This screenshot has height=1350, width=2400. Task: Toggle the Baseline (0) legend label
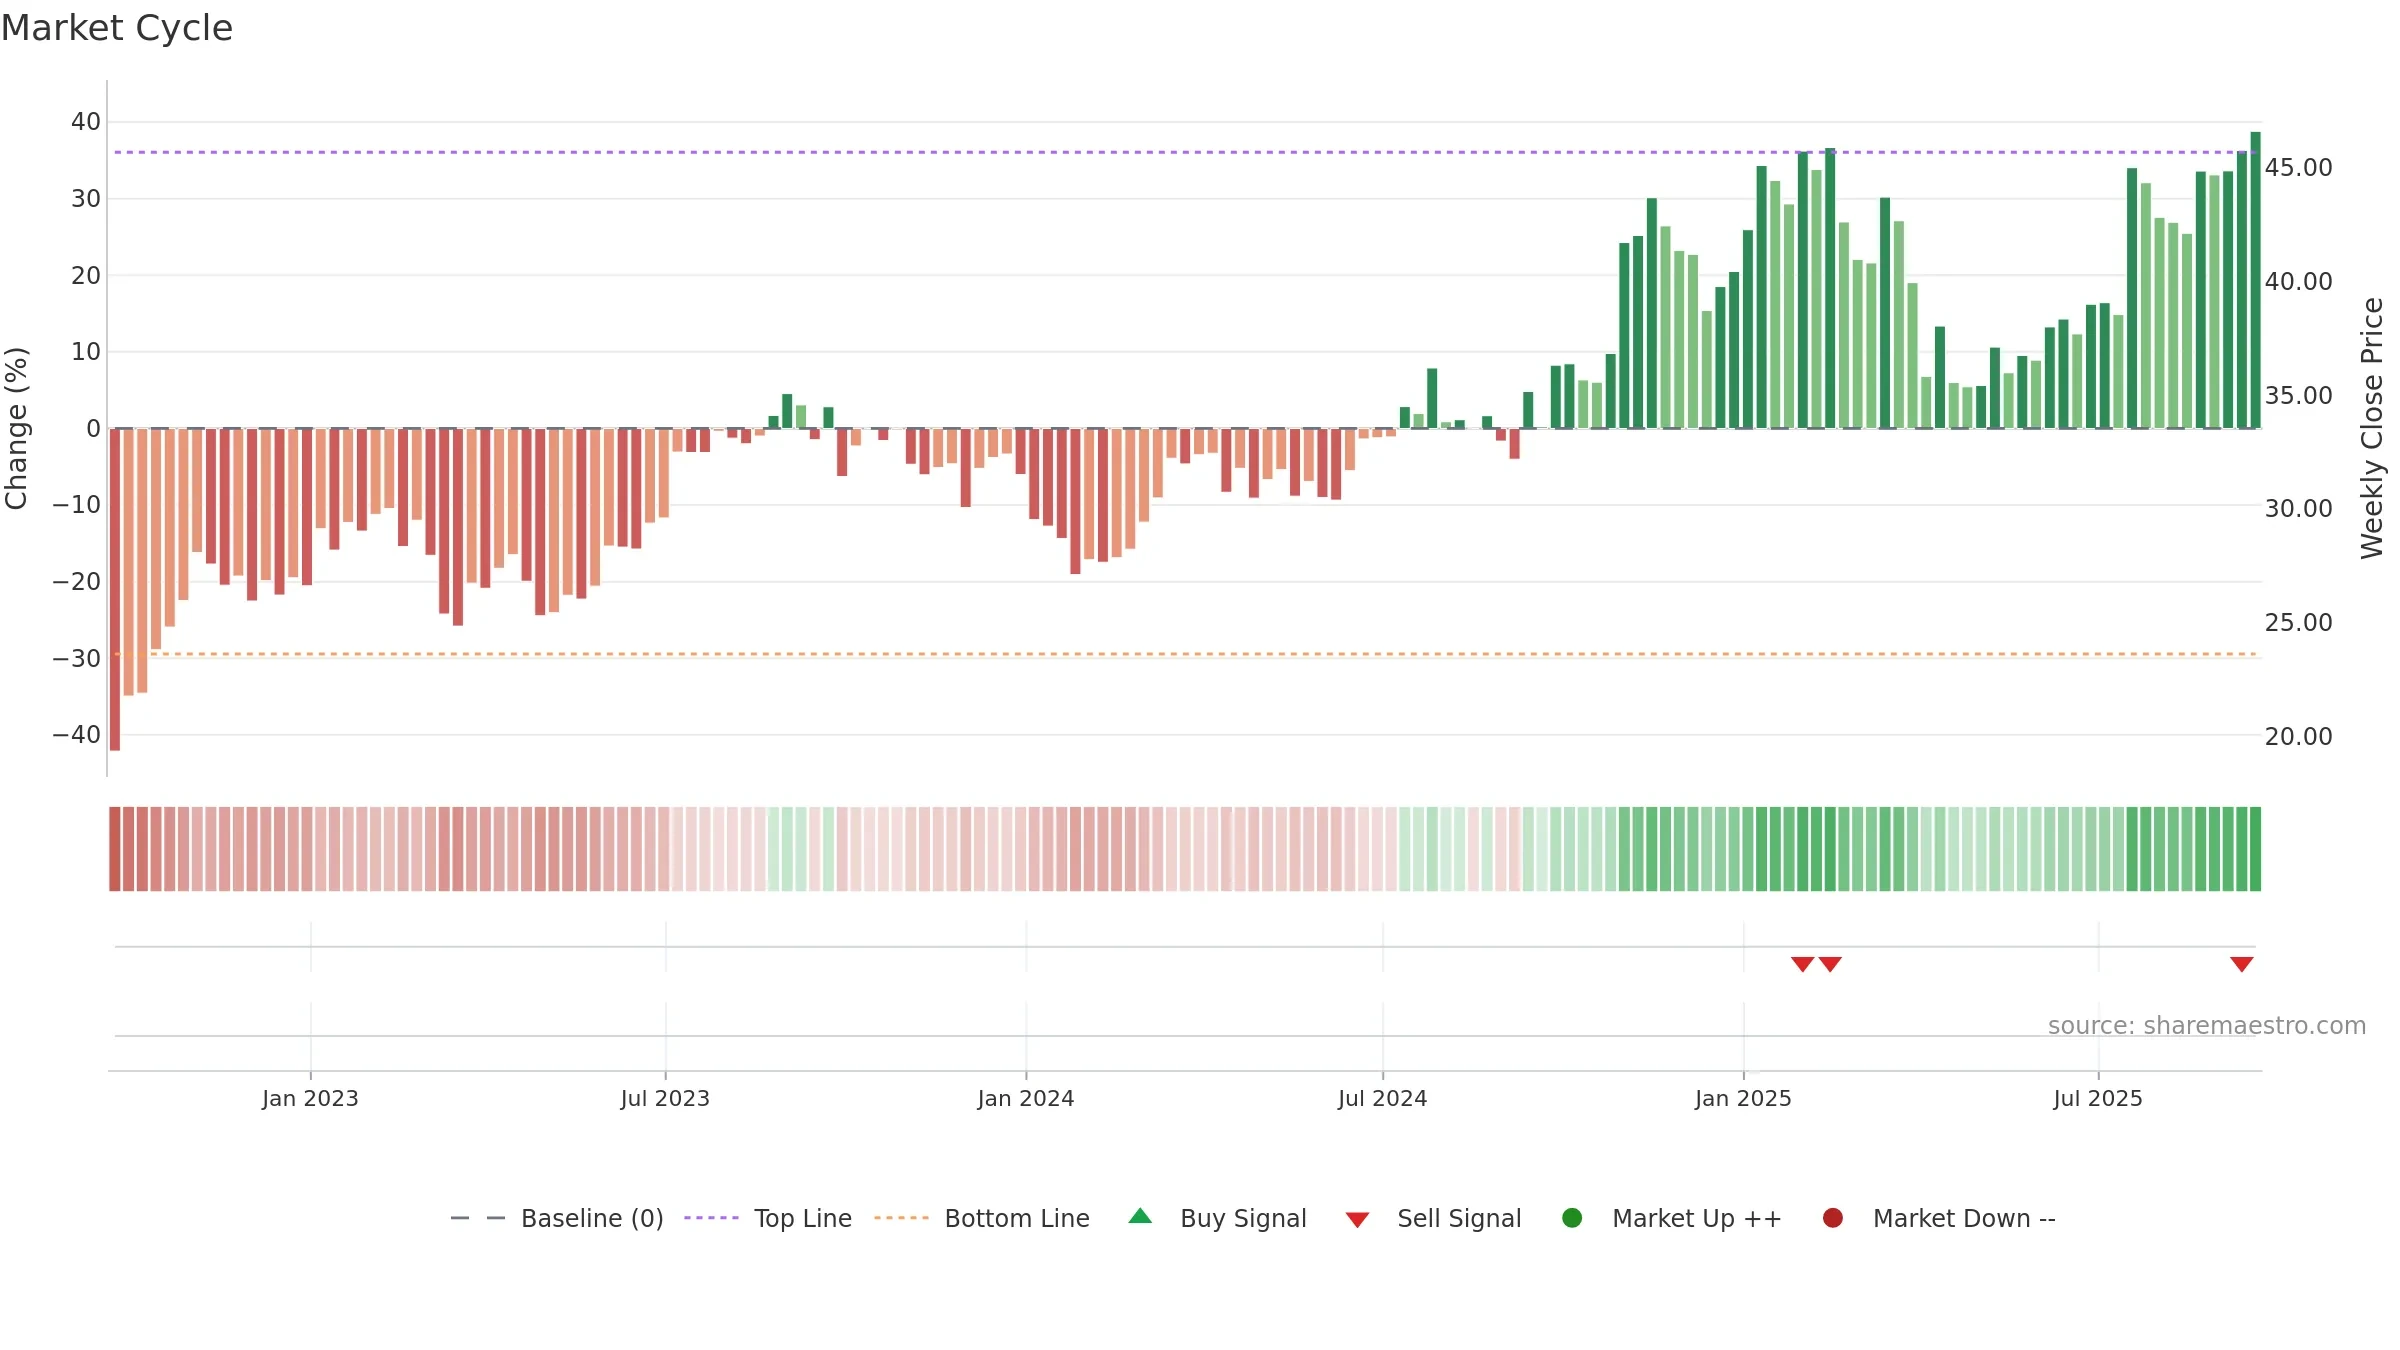[592, 1218]
